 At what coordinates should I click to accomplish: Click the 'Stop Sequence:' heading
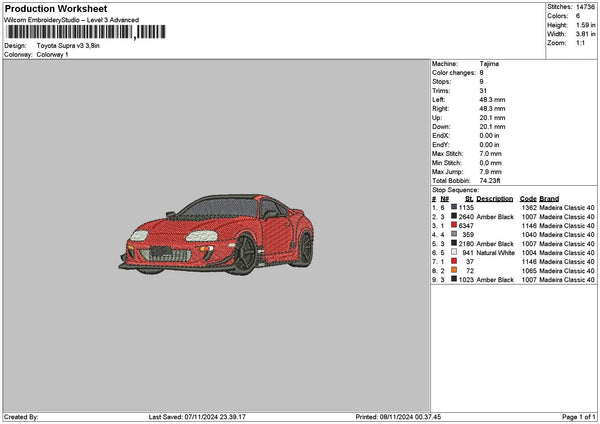(455, 190)
